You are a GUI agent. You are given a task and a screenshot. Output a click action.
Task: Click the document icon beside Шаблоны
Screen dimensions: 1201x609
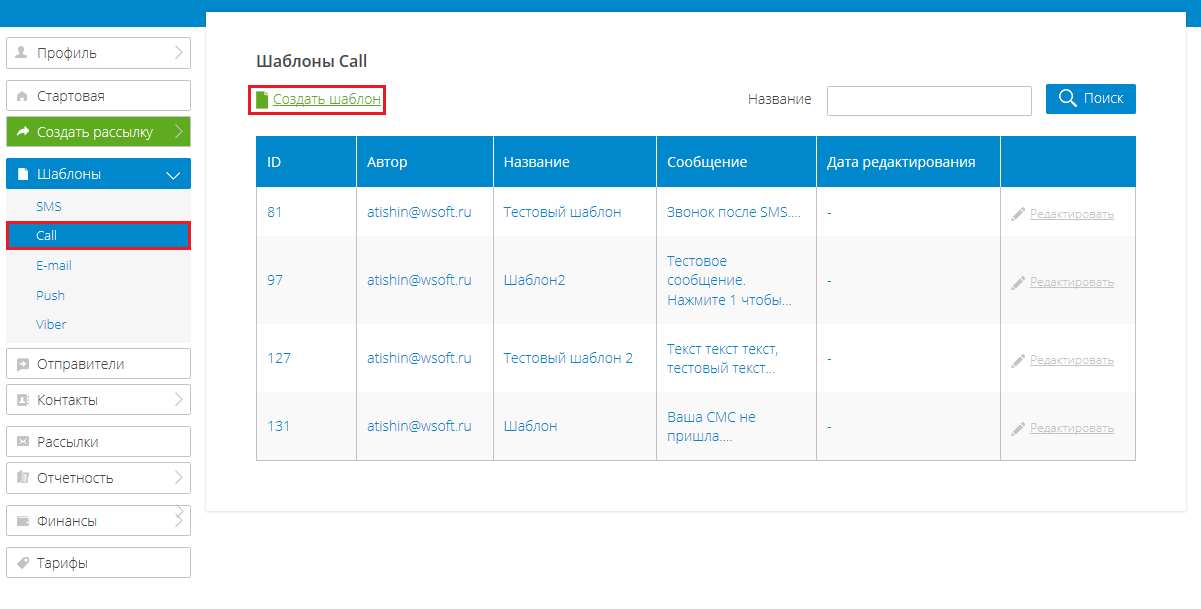(x=22, y=174)
